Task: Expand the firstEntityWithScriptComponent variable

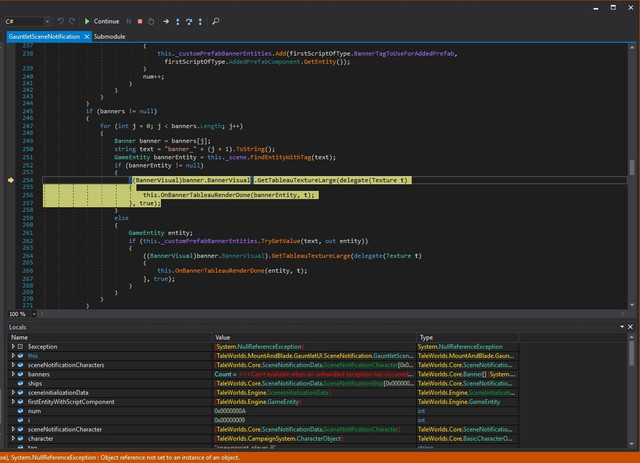Action: [x=13, y=402]
